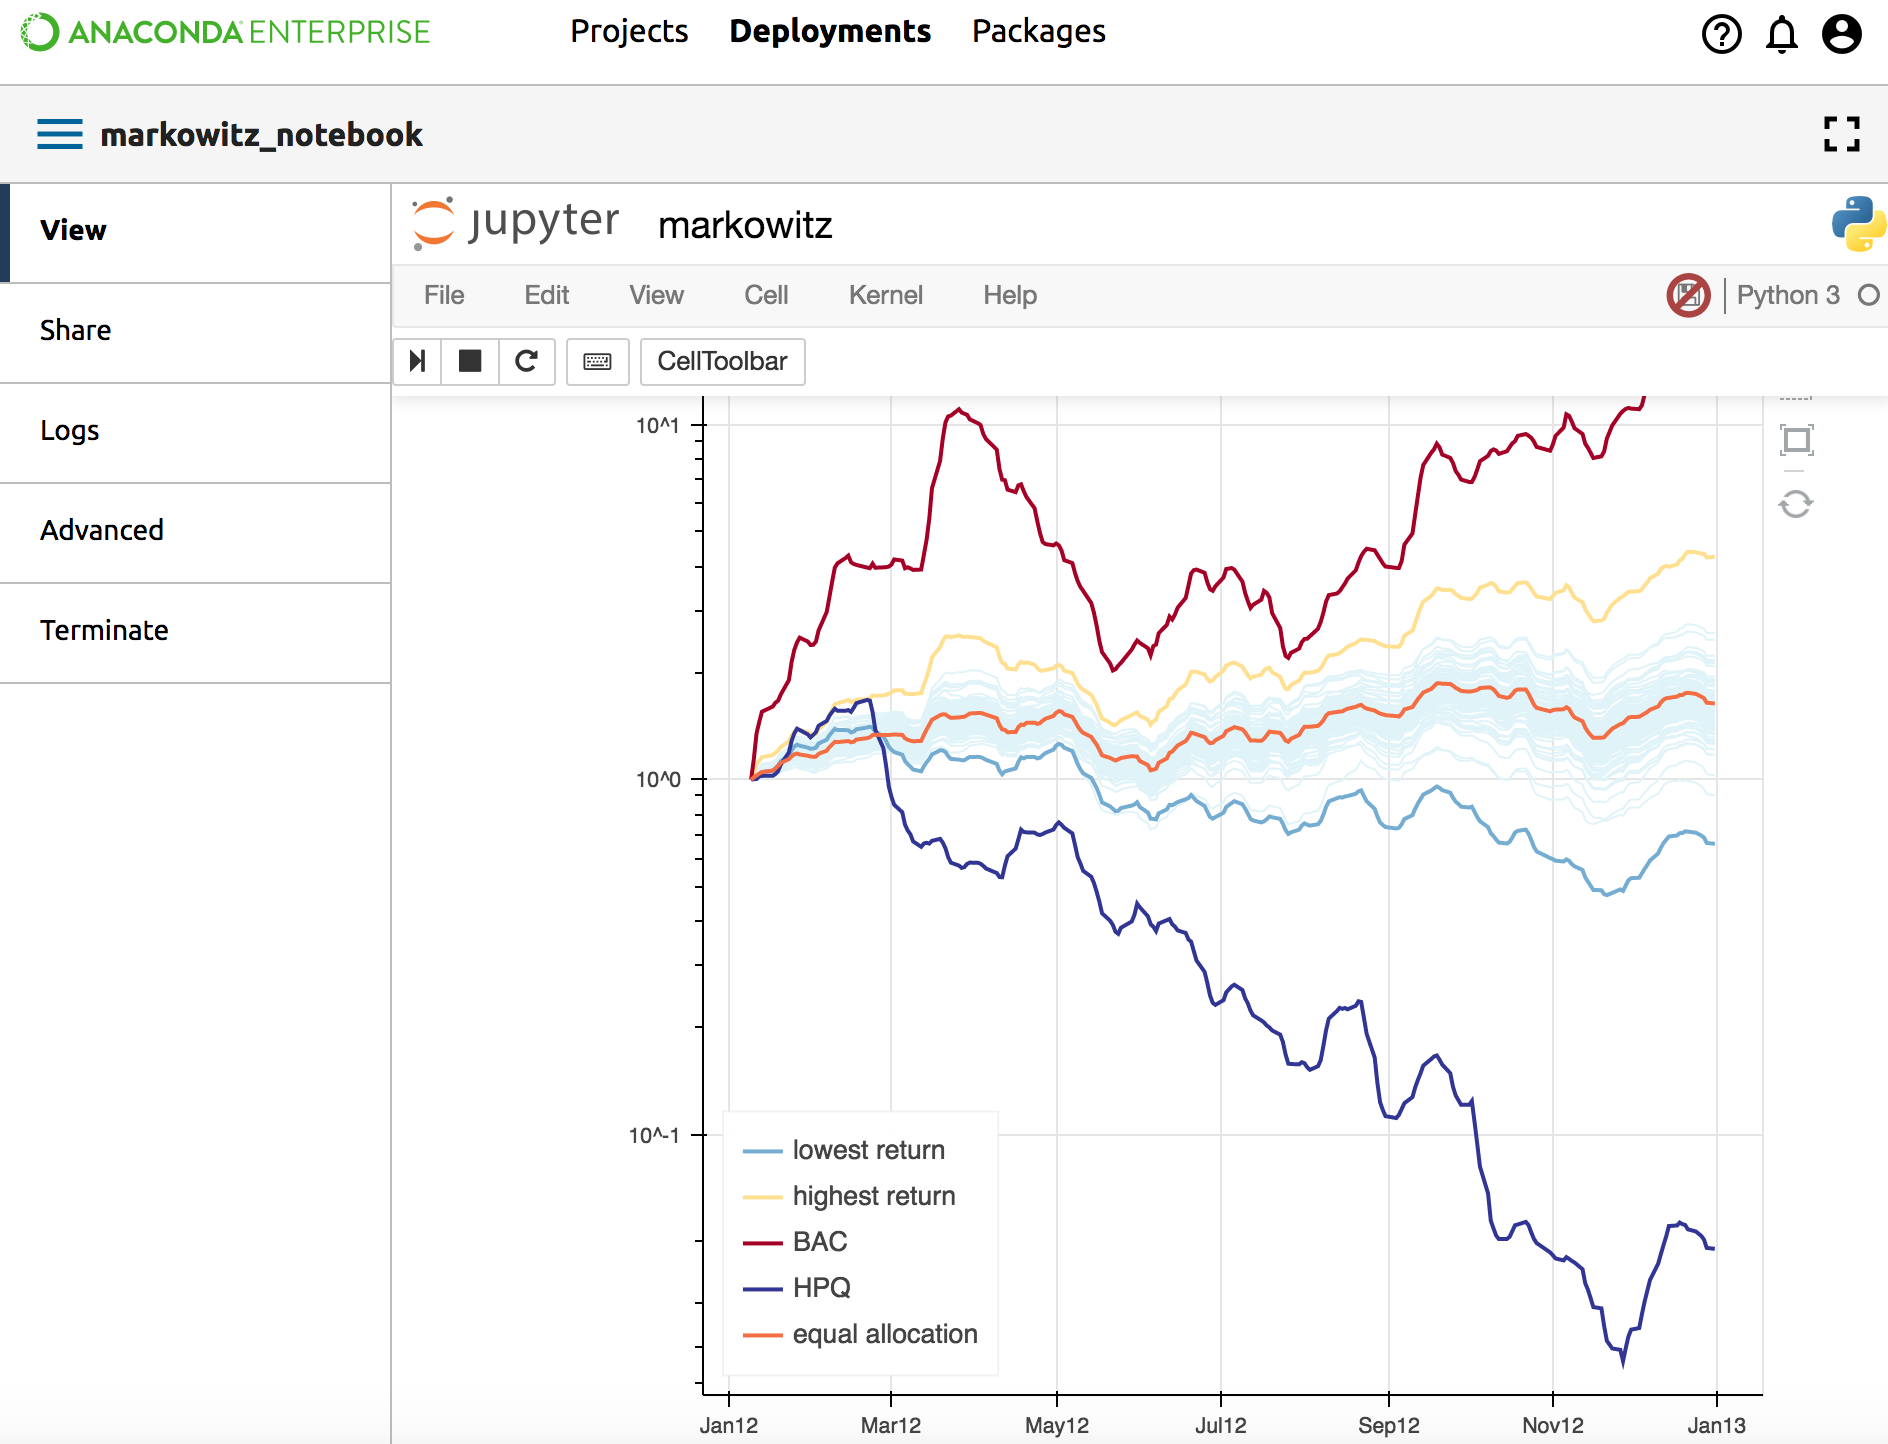This screenshot has width=1888, height=1444.
Task: Expand the Cell menu
Action: click(x=766, y=295)
